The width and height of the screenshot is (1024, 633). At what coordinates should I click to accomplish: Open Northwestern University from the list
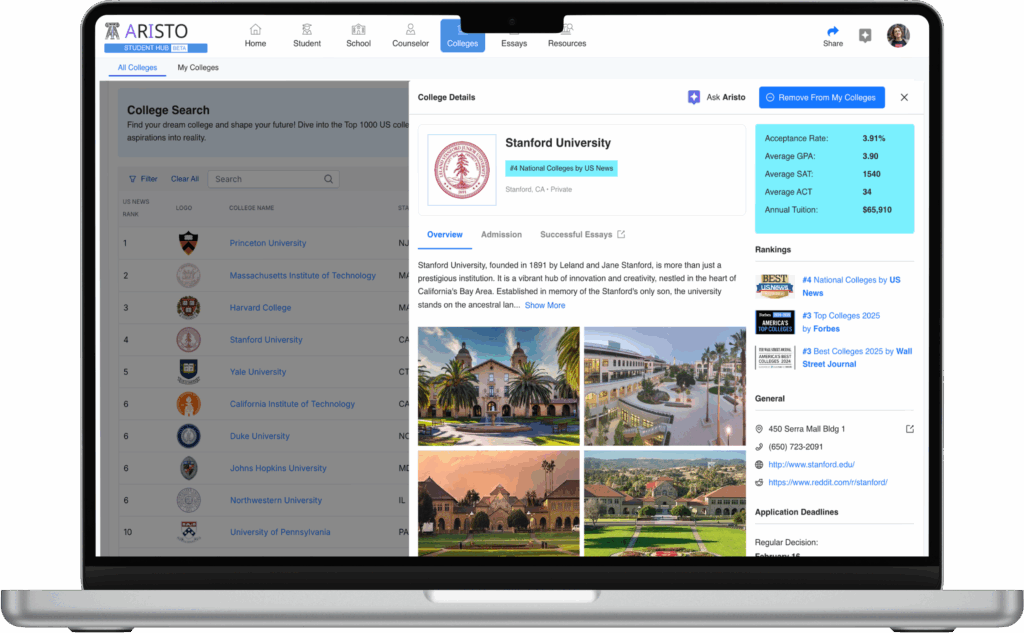click(x=276, y=500)
